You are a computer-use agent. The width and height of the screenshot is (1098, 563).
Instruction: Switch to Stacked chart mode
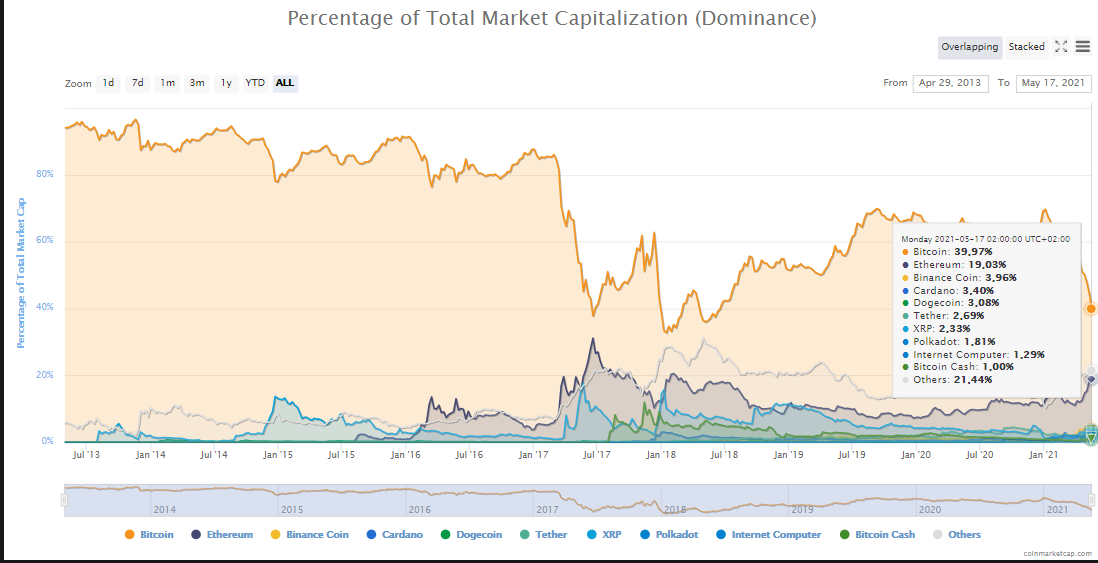click(1027, 47)
